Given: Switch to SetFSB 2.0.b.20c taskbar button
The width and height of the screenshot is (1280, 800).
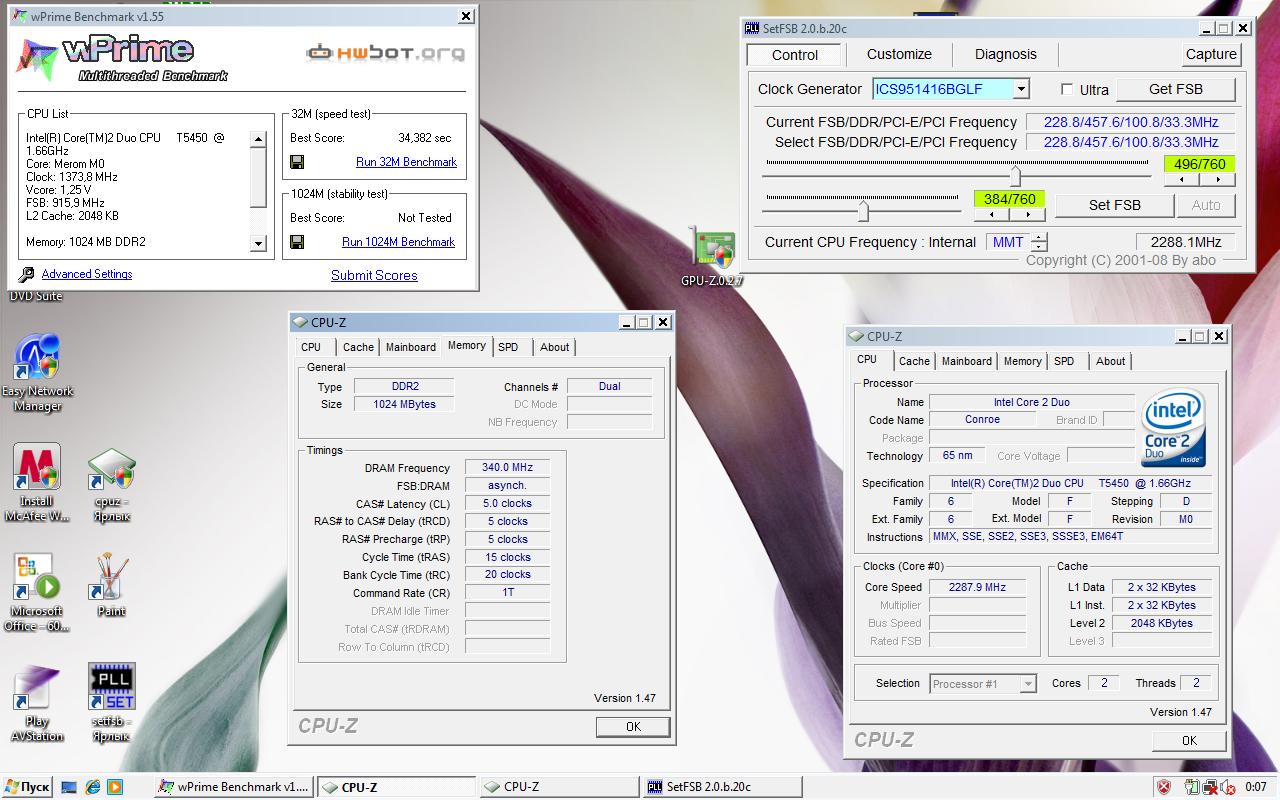Looking at the screenshot, I should (x=720, y=787).
